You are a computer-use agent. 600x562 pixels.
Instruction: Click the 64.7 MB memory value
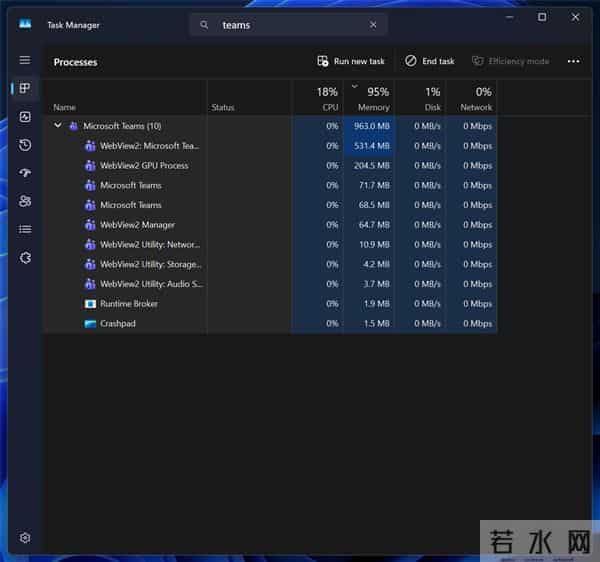(374, 225)
